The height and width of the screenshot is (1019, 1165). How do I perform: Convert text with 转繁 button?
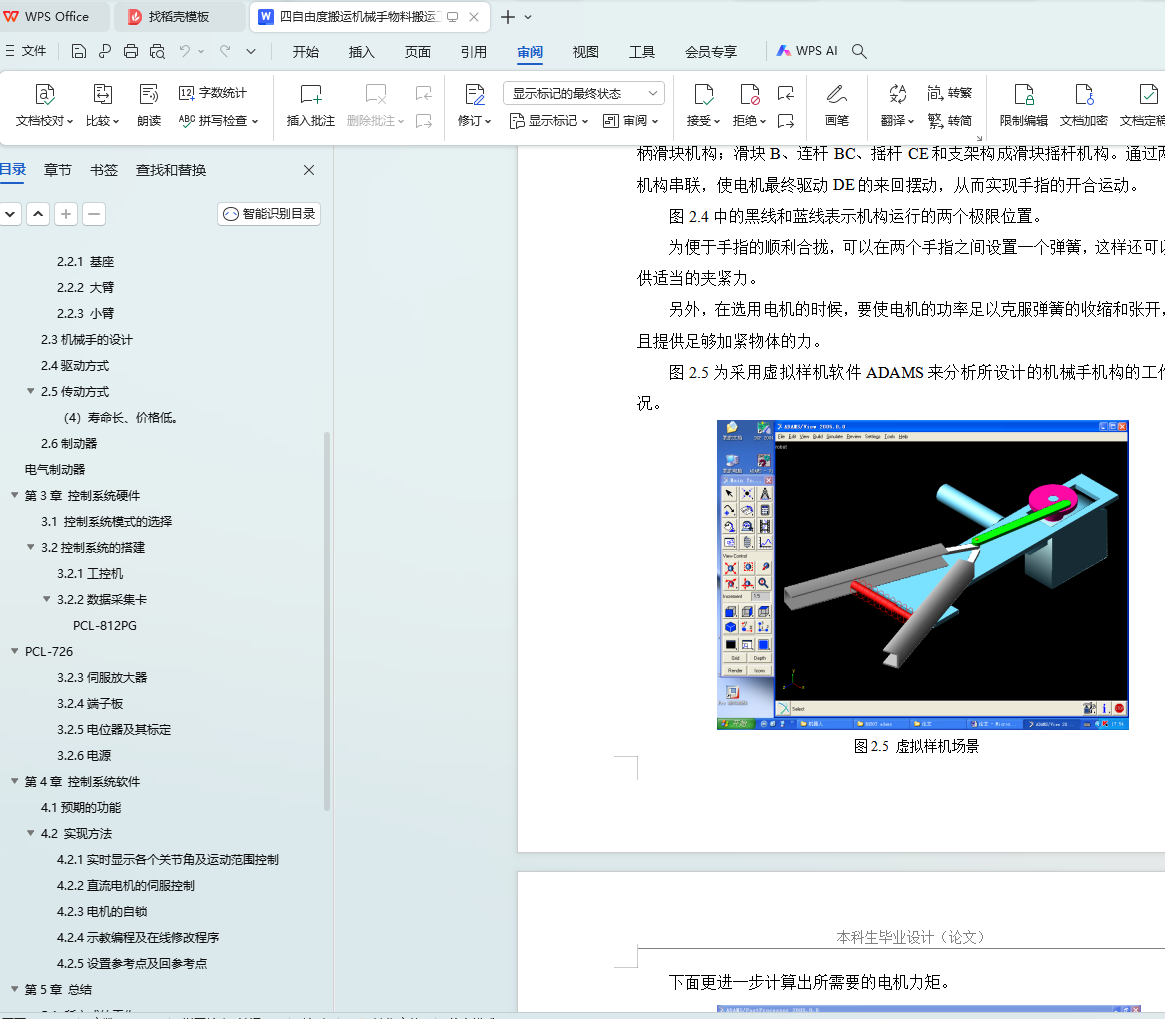950,93
